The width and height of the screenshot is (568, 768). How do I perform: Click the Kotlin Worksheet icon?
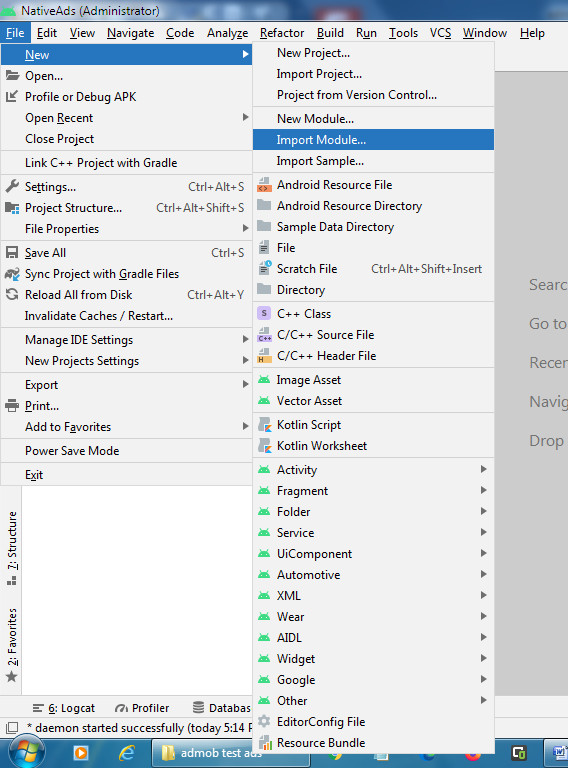pyautogui.click(x=265, y=446)
